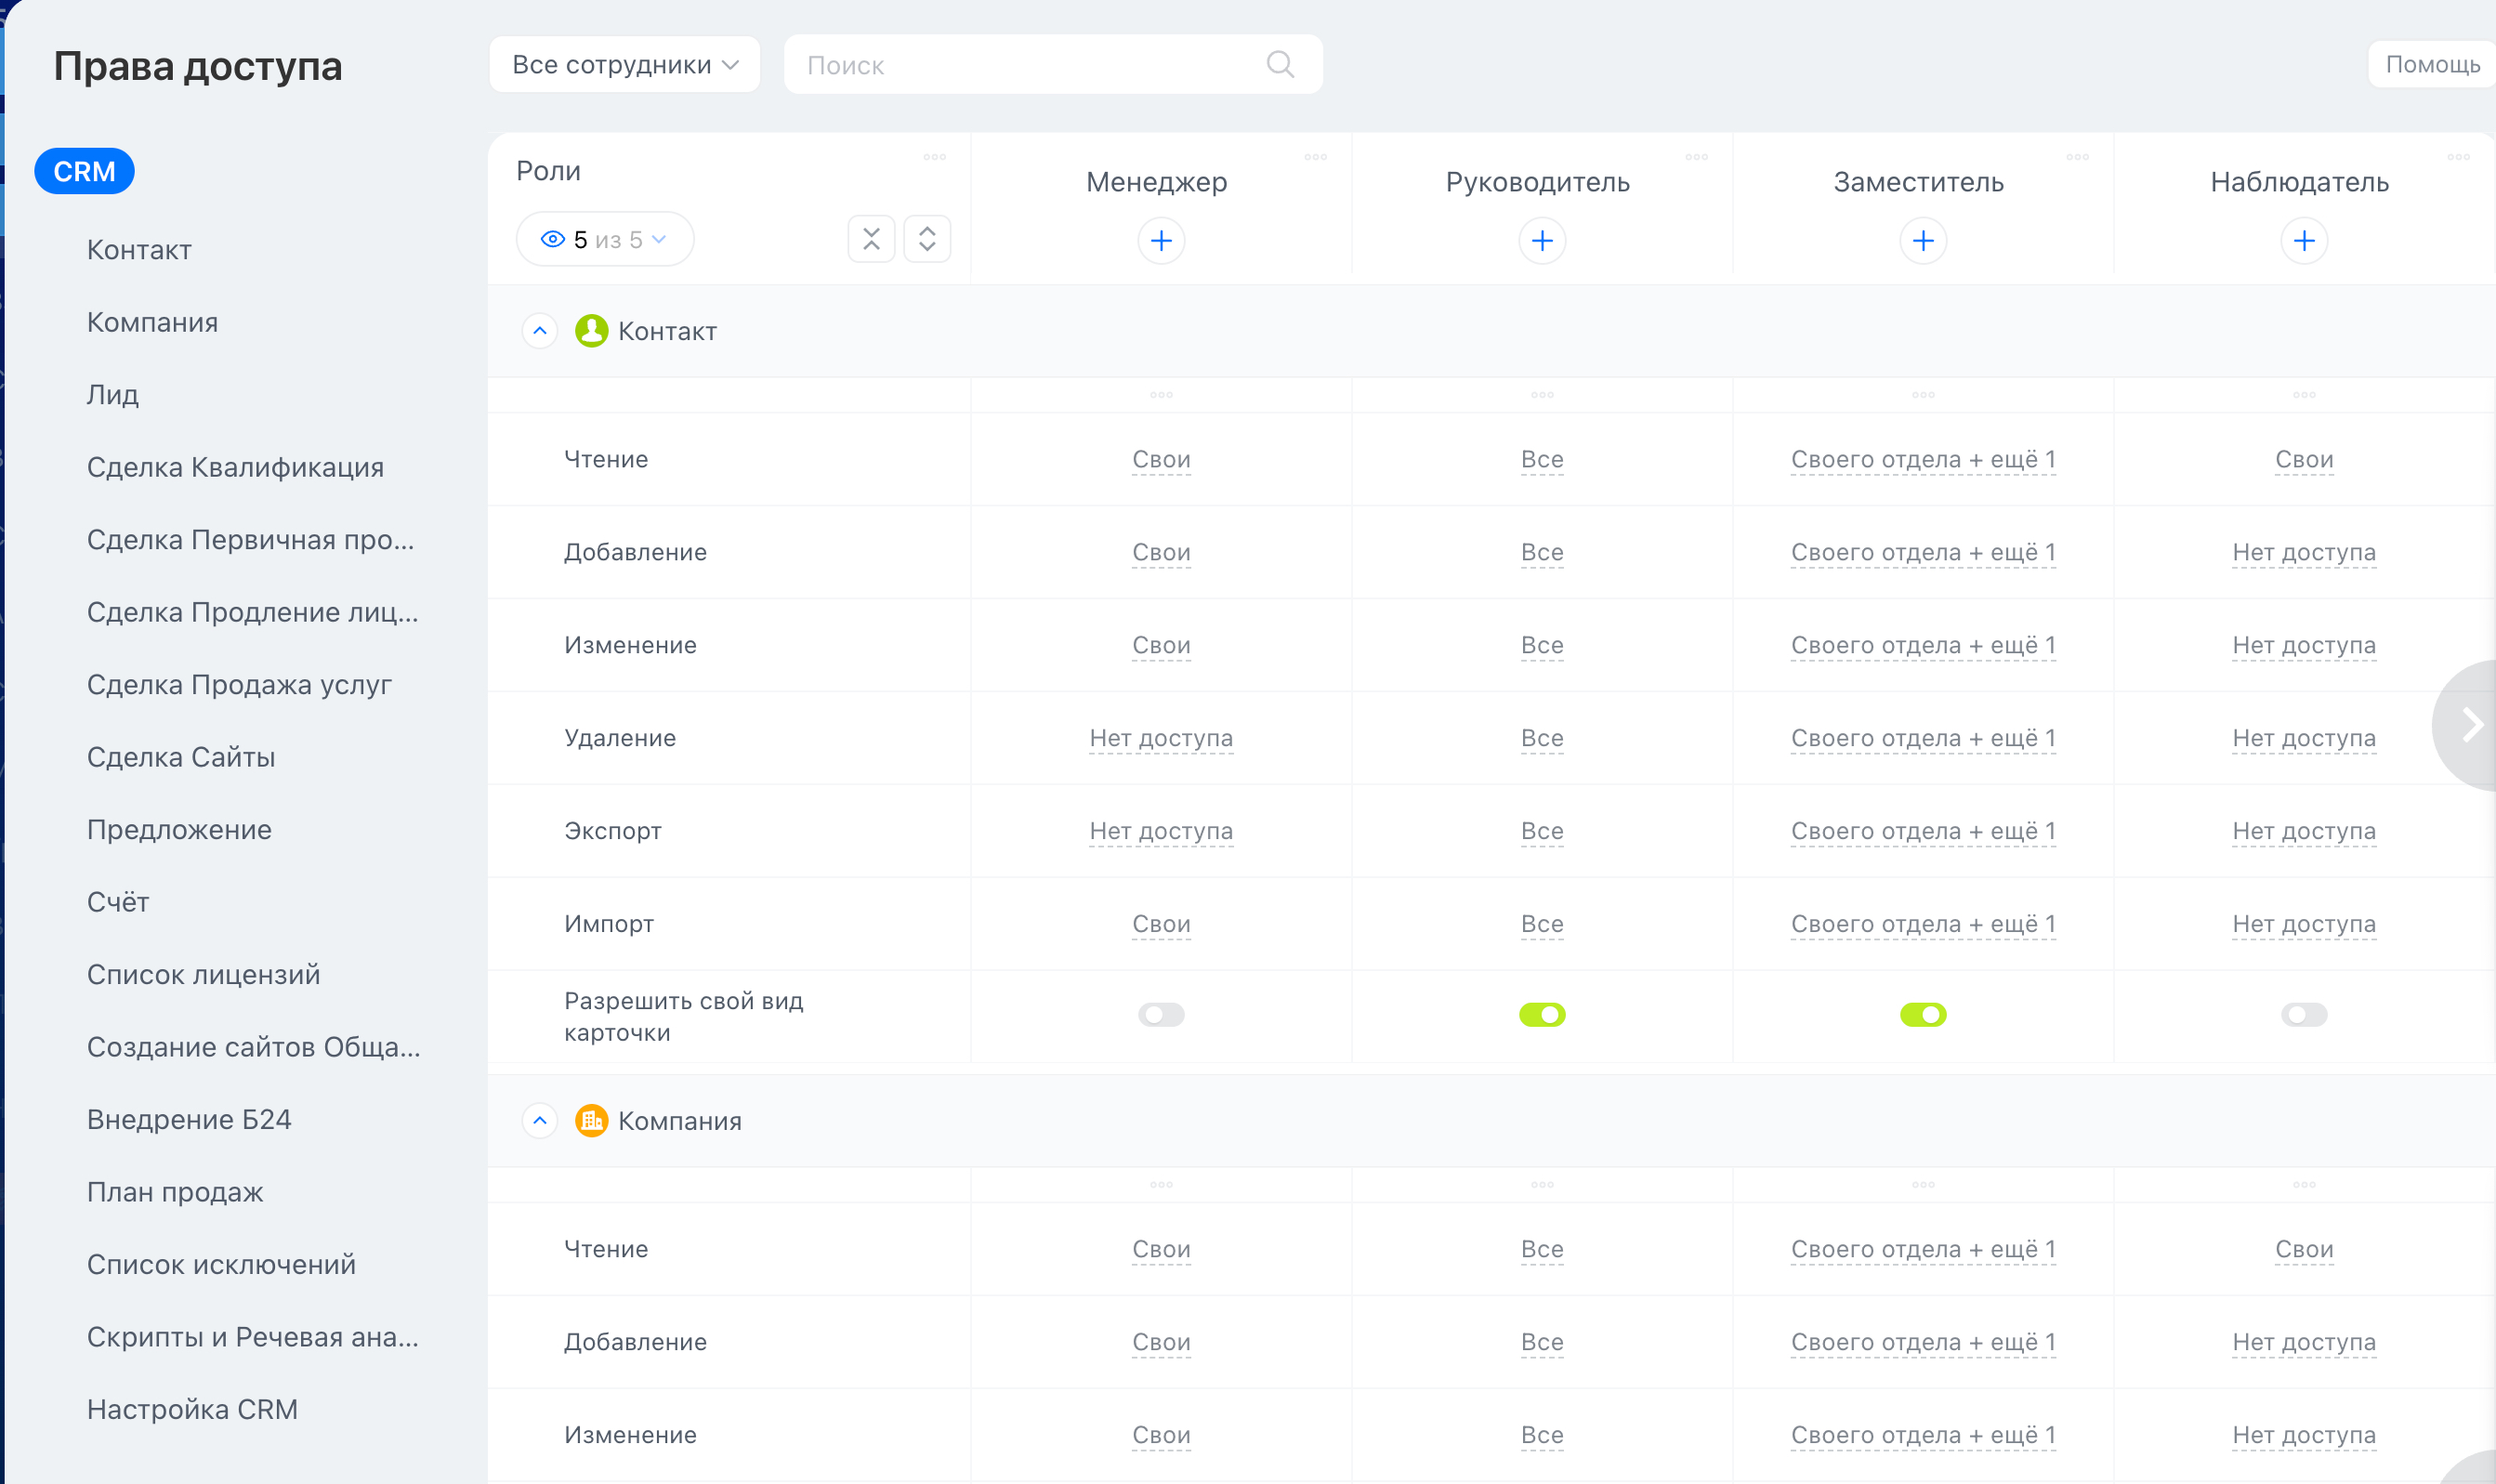Disable custom card view for Руководитель

[1542, 1015]
